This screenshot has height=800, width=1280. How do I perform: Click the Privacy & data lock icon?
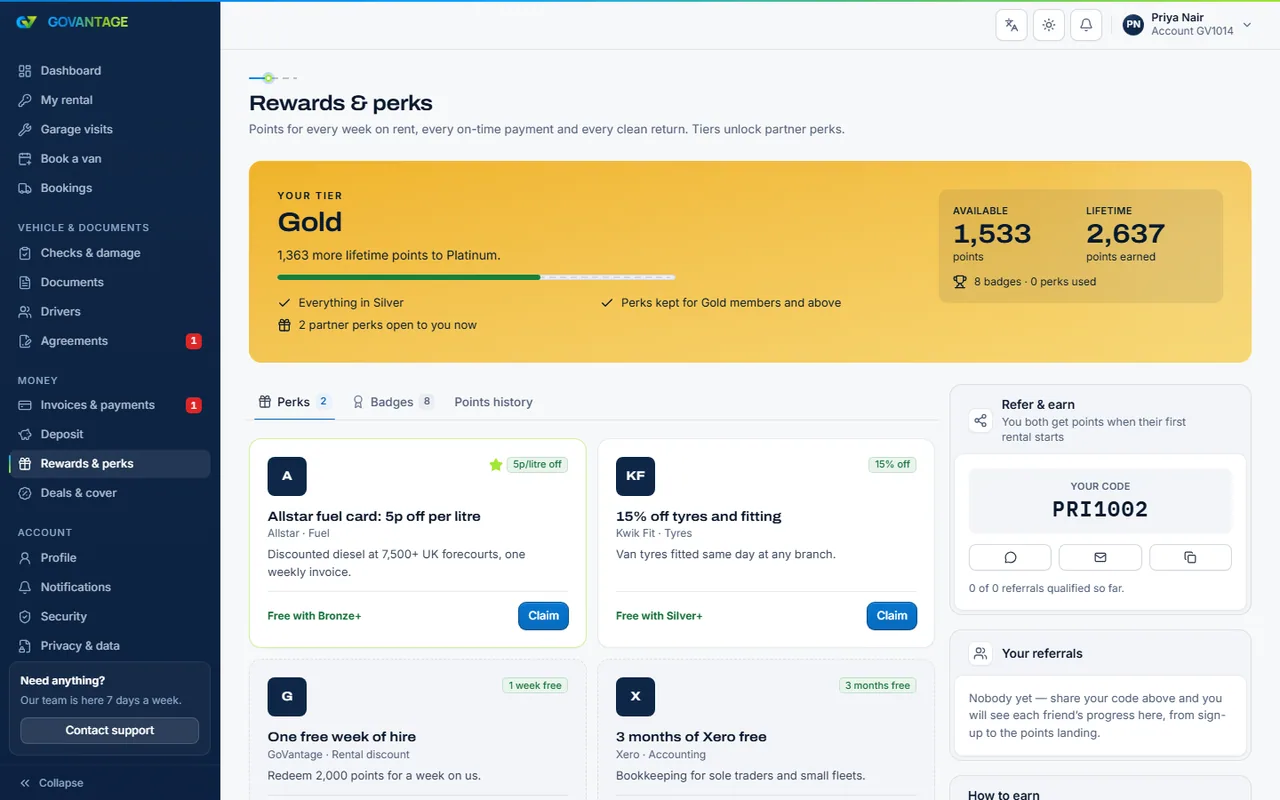point(25,646)
